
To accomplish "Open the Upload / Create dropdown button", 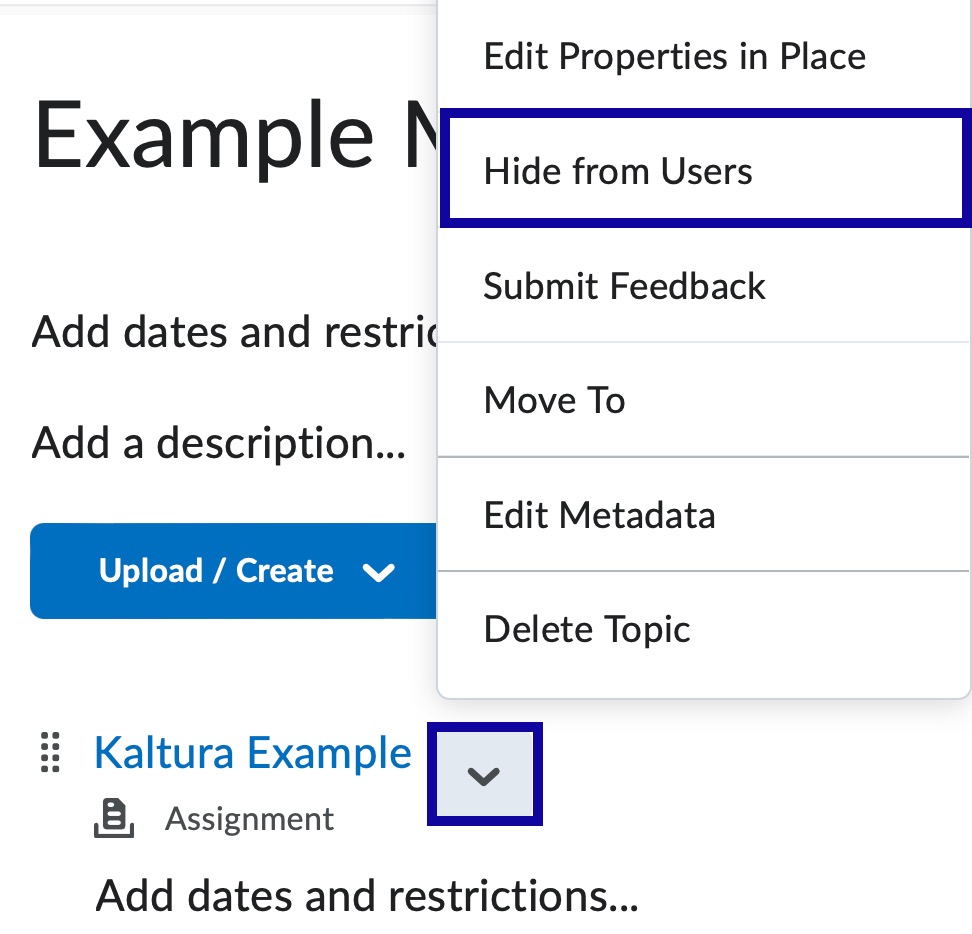I will pyautogui.click(x=233, y=571).
